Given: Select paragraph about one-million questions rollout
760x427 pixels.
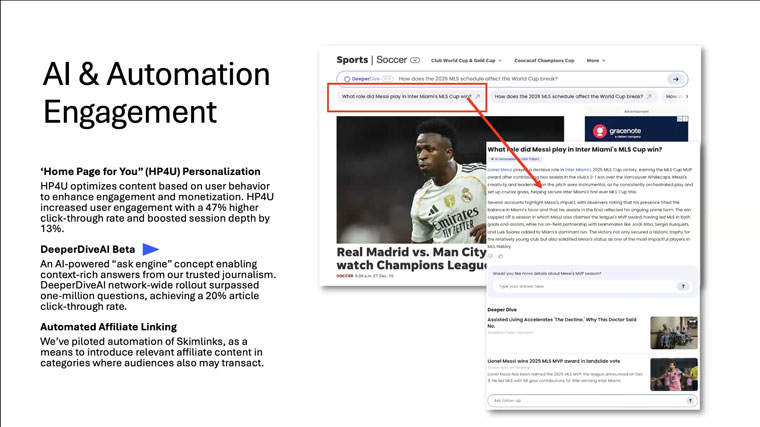Looking at the screenshot, I should 158,285.
